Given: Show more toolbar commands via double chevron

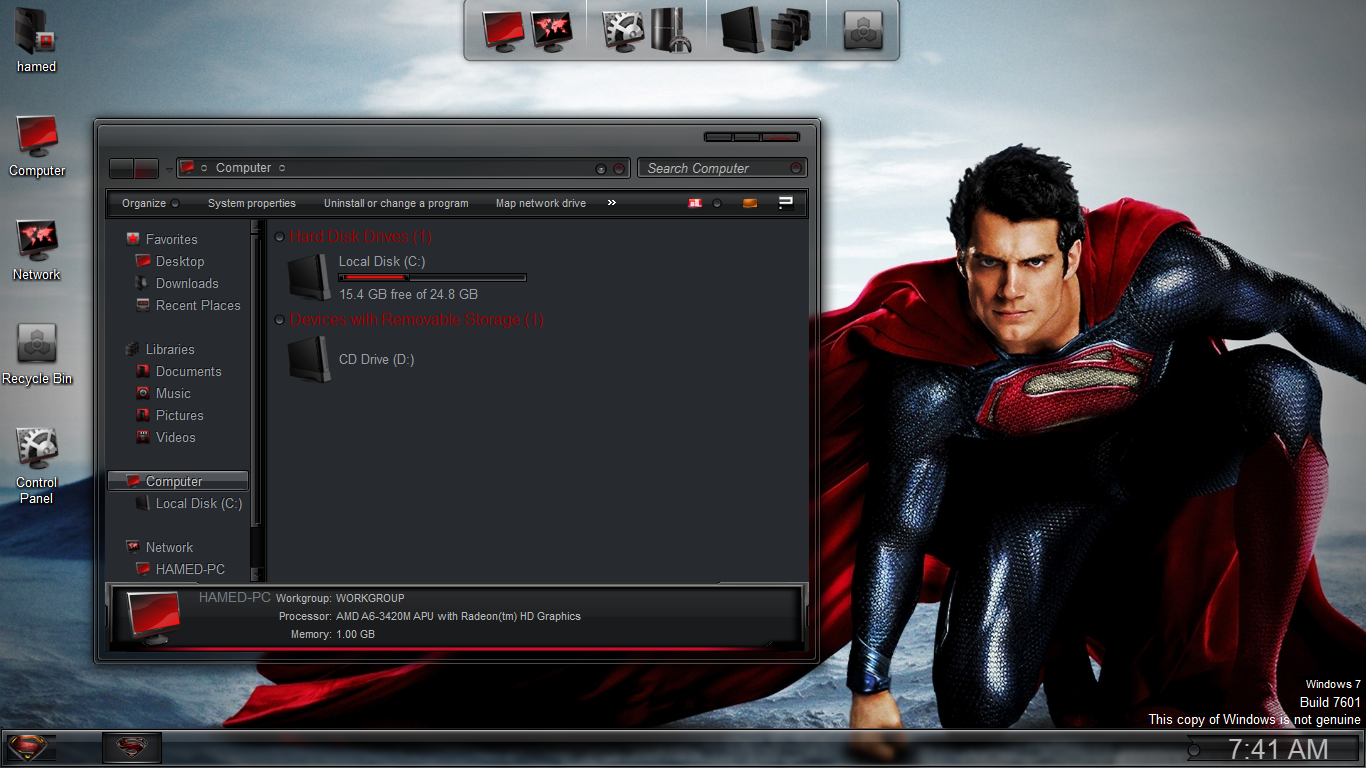Looking at the screenshot, I should (612, 203).
